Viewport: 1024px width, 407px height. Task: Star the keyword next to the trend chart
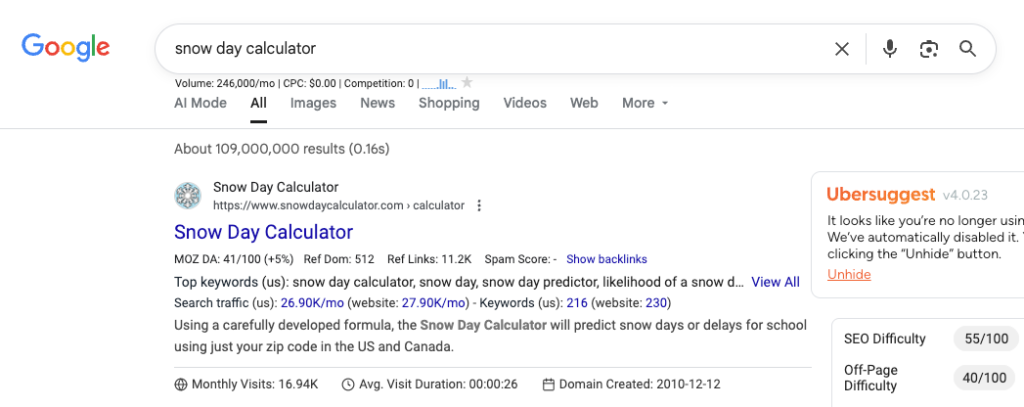pos(466,83)
